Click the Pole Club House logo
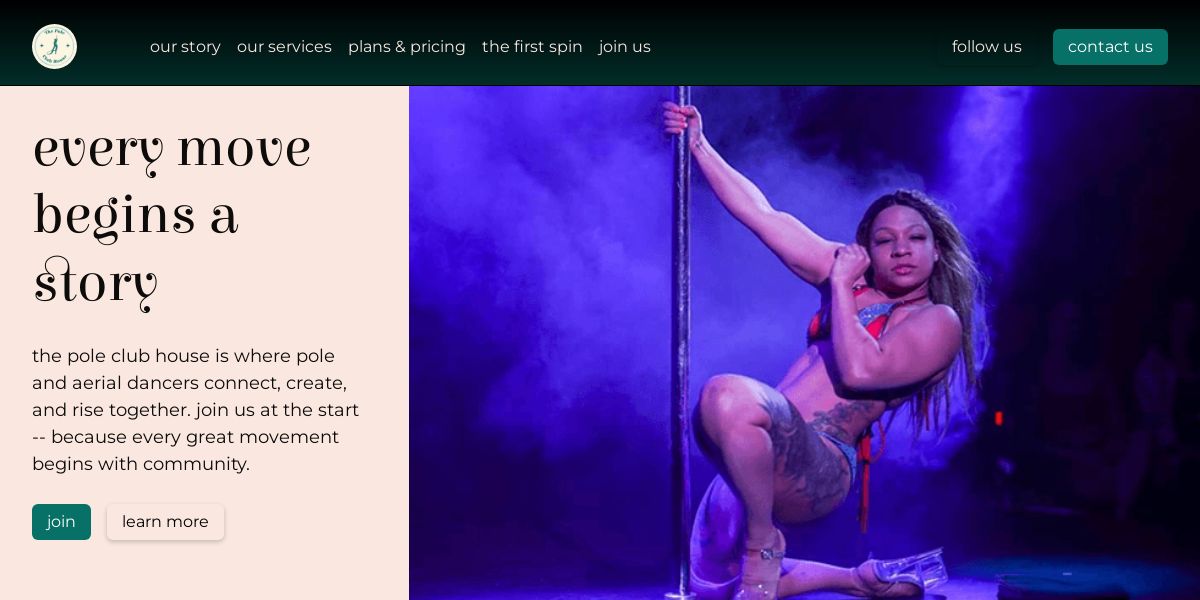The image size is (1200, 600). tap(54, 47)
